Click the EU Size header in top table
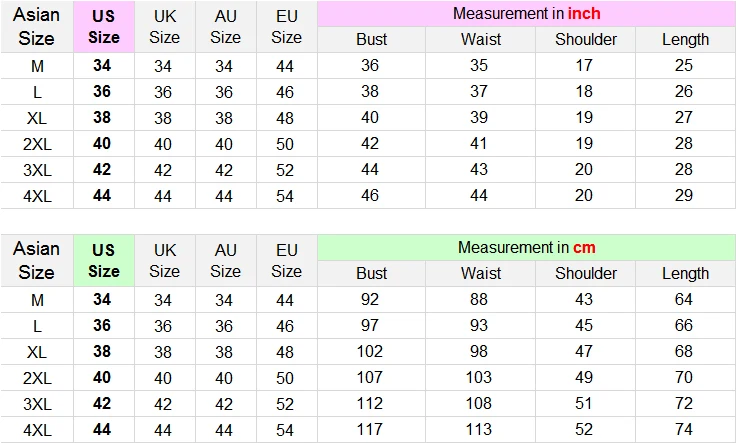Image resolution: width=736 pixels, height=443 pixels. coord(286,27)
